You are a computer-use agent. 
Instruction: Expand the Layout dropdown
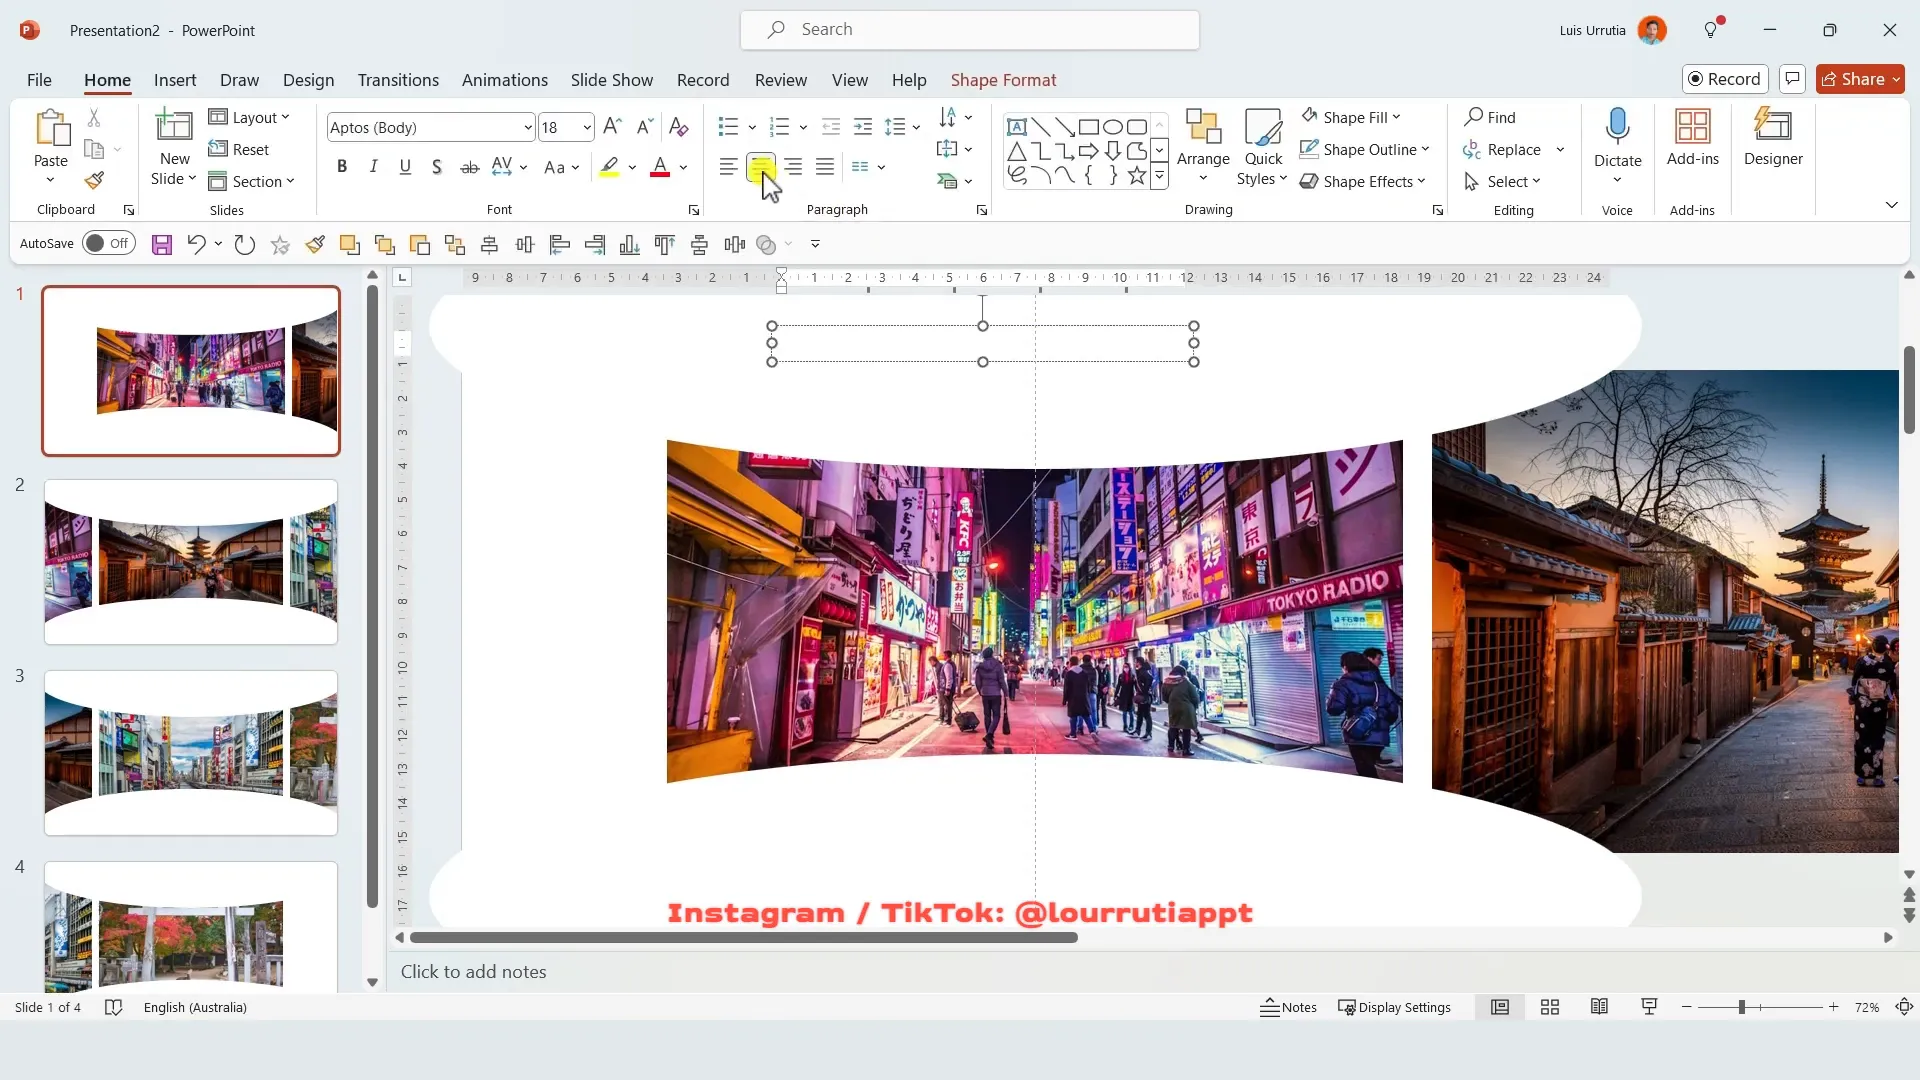pos(249,117)
